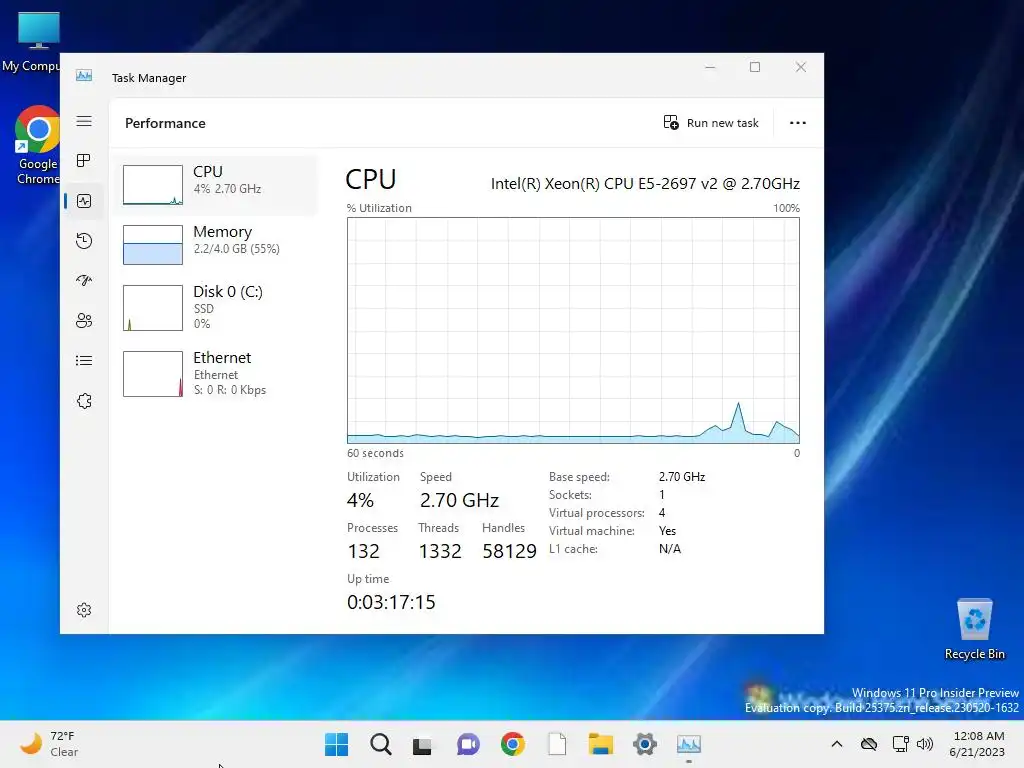Select the Performance page icon in sidebar

pyautogui.click(x=84, y=200)
